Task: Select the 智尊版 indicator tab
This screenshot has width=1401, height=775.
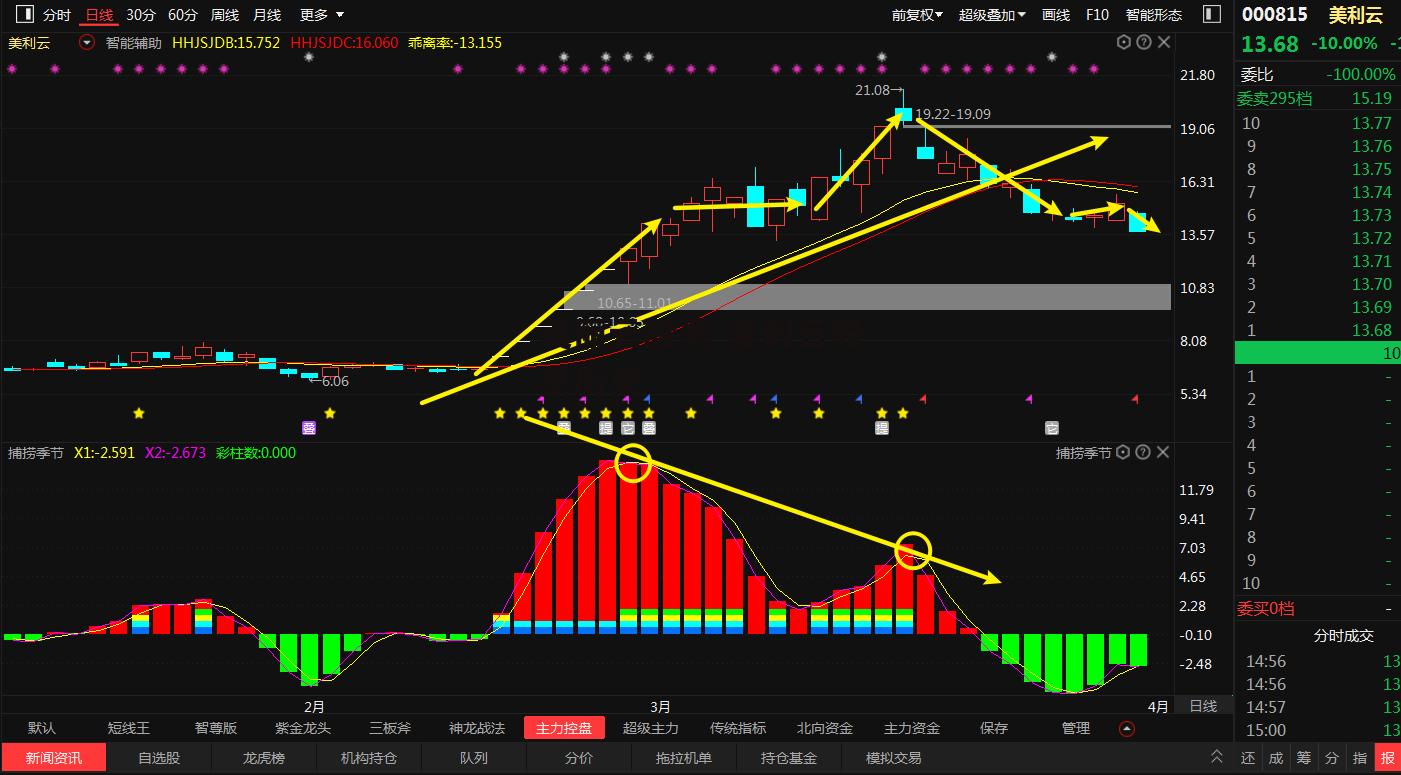Action: [216, 728]
